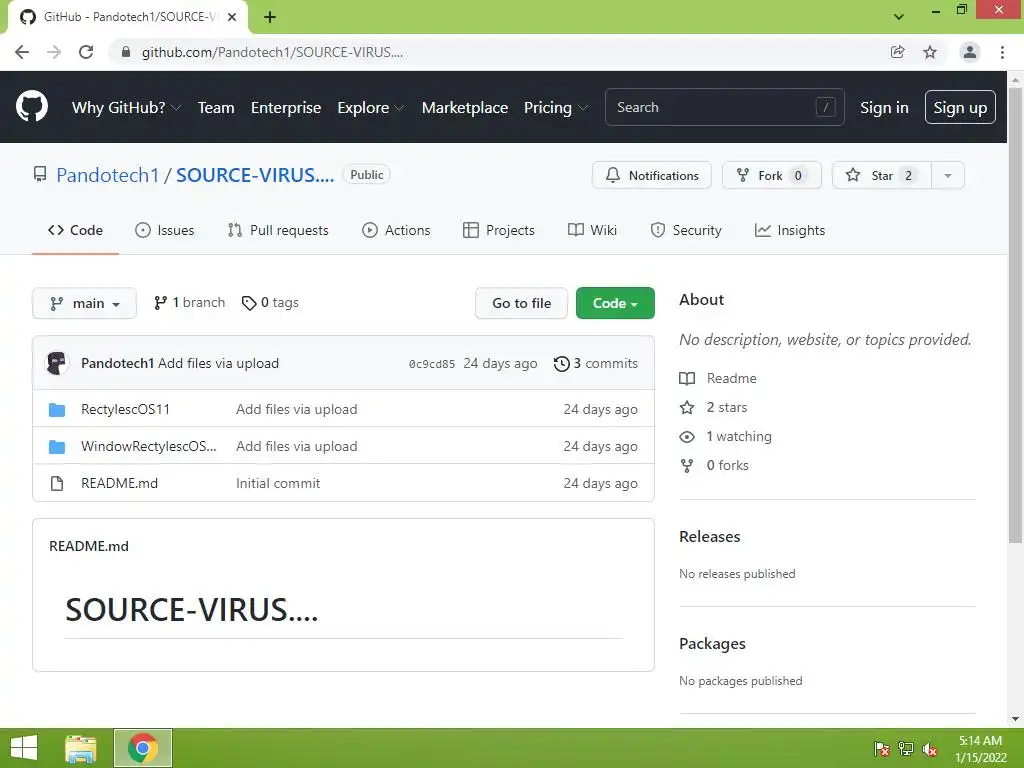Viewport: 1024px width, 768px height.
Task: Click the Readme book icon in About
Action: 687,379
